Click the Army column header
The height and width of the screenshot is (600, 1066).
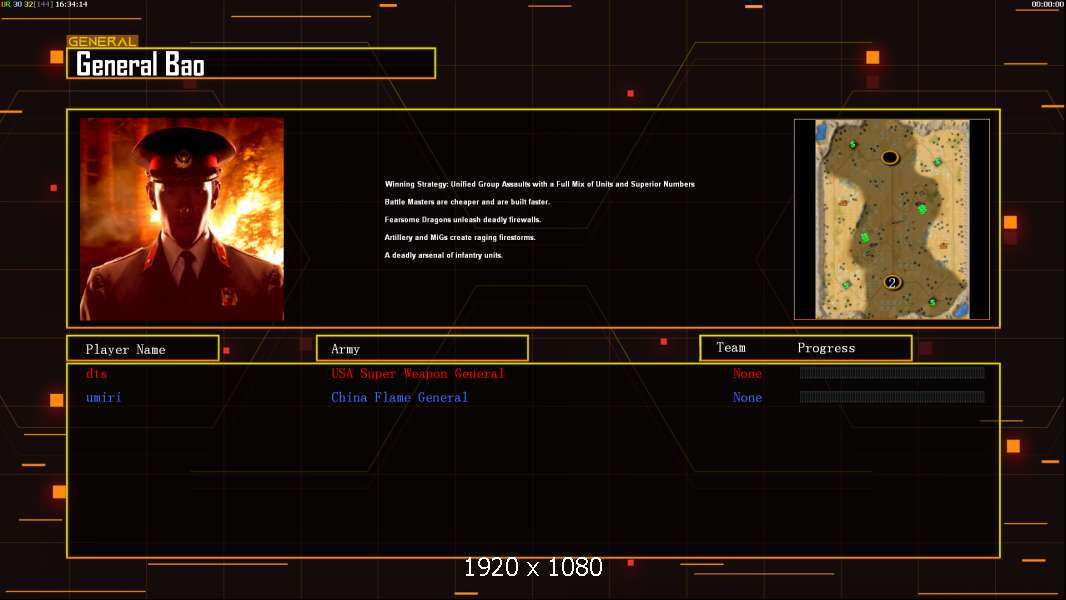(x=422, y=349)
